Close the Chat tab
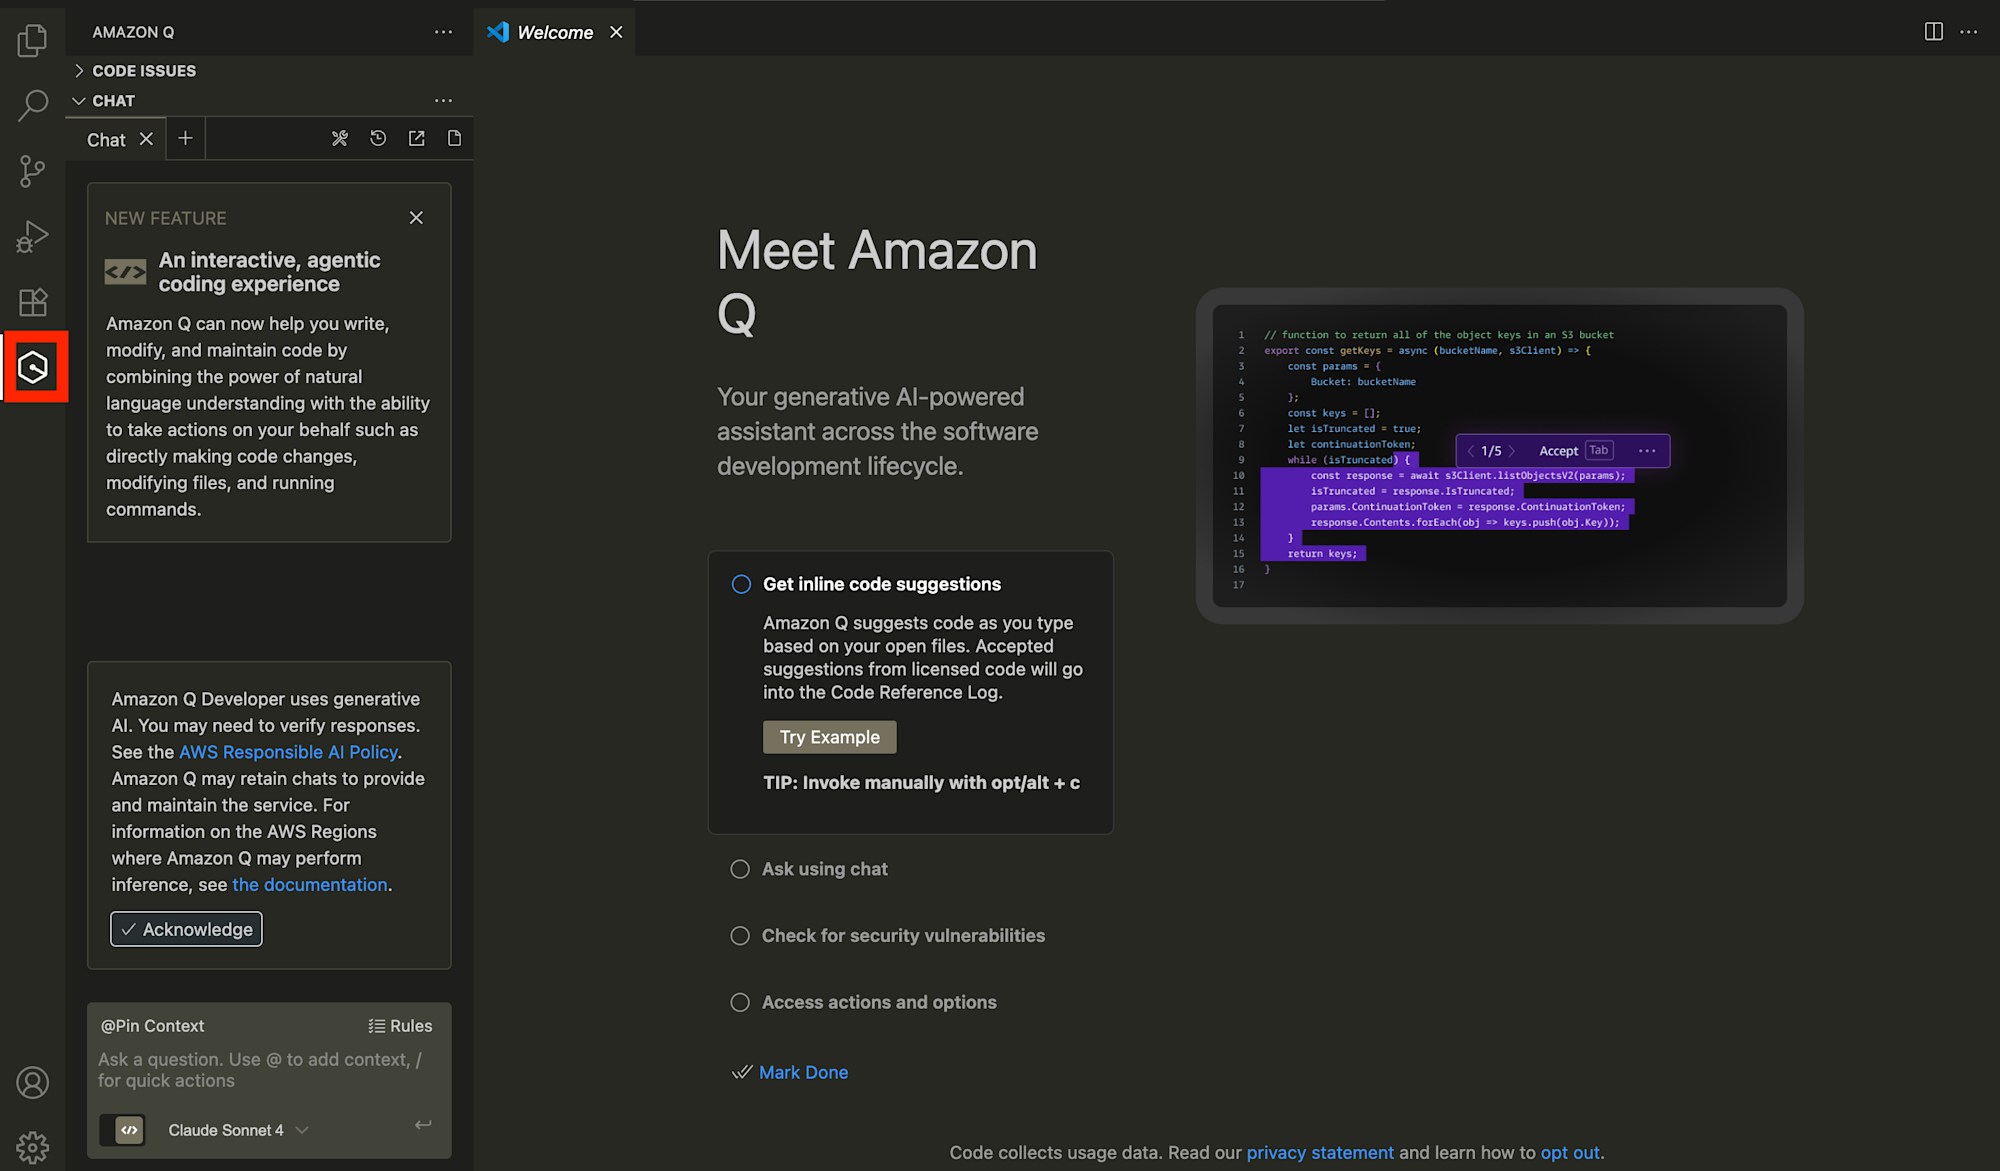 [x=146, y=139]
